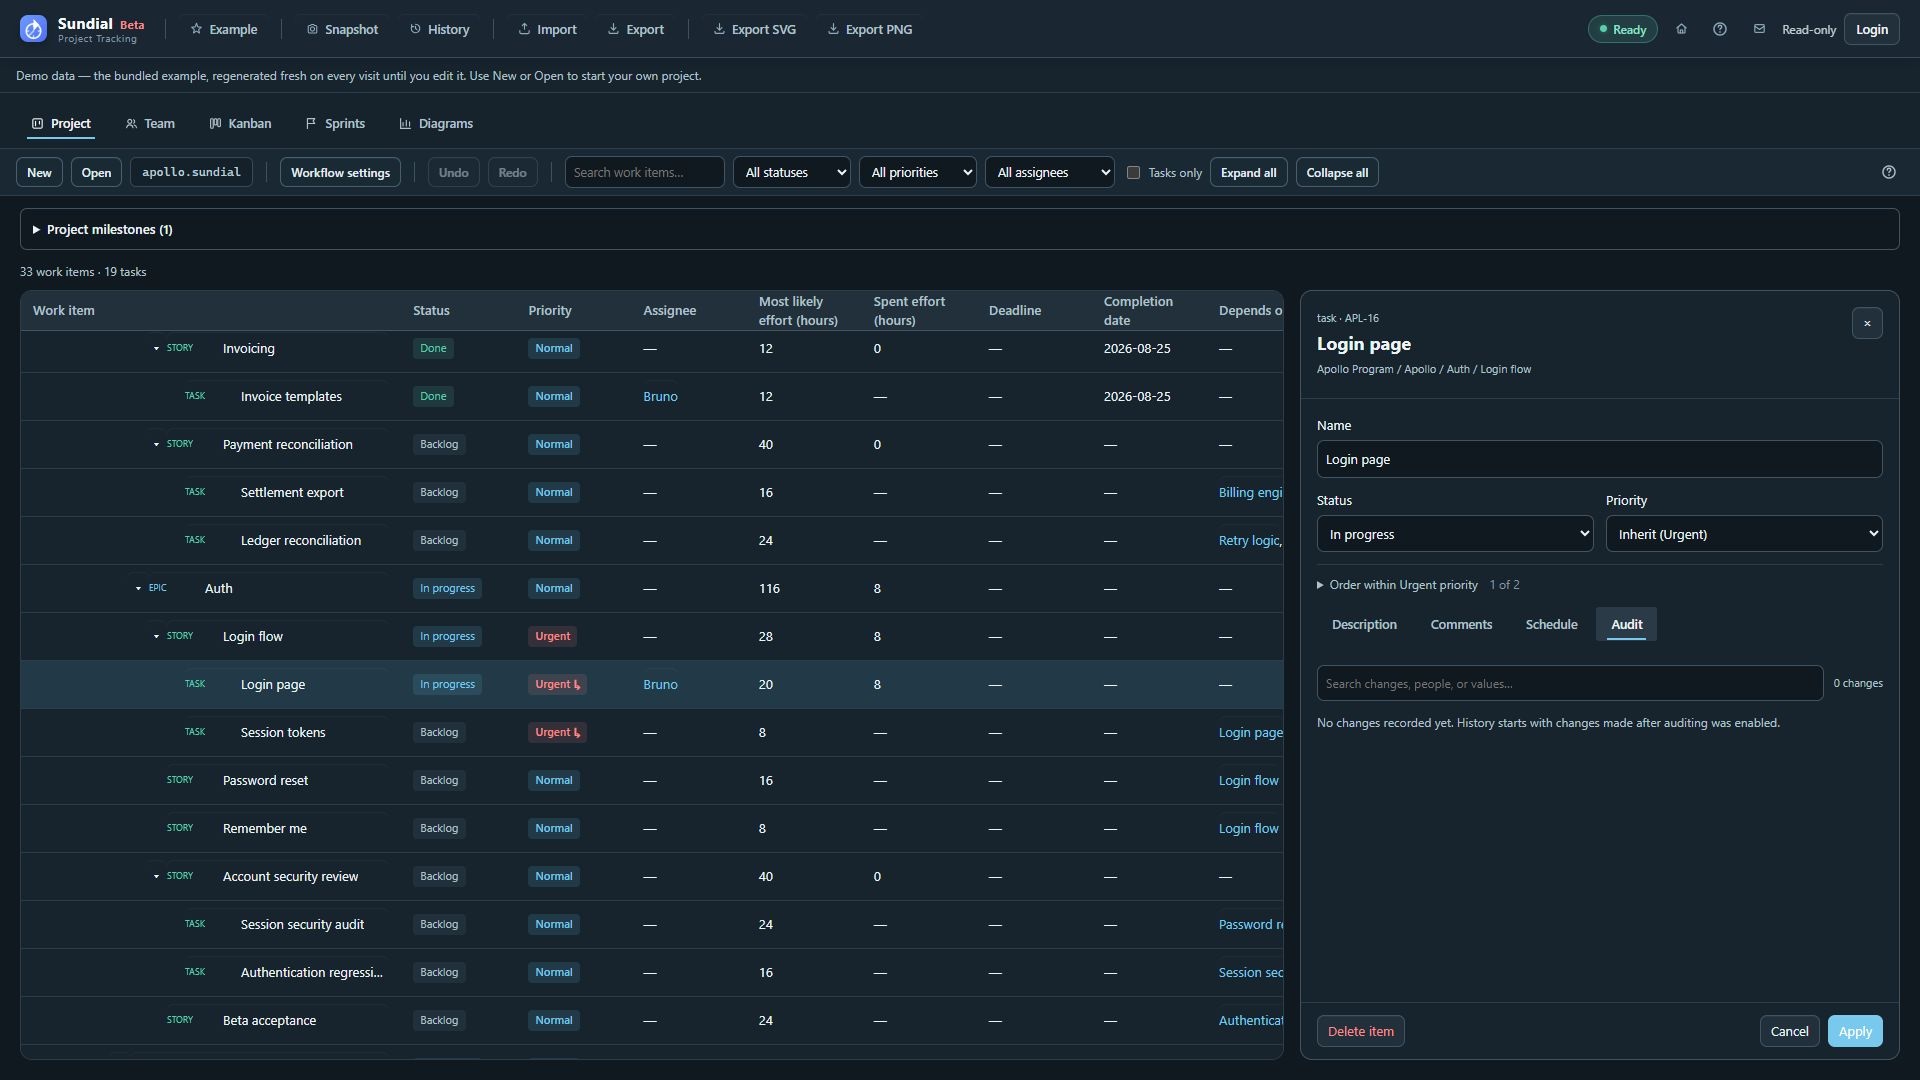Export diagram as PNG
Image resolution: width=1920 pixels, height=1080 pixels.
coord(870,29)
